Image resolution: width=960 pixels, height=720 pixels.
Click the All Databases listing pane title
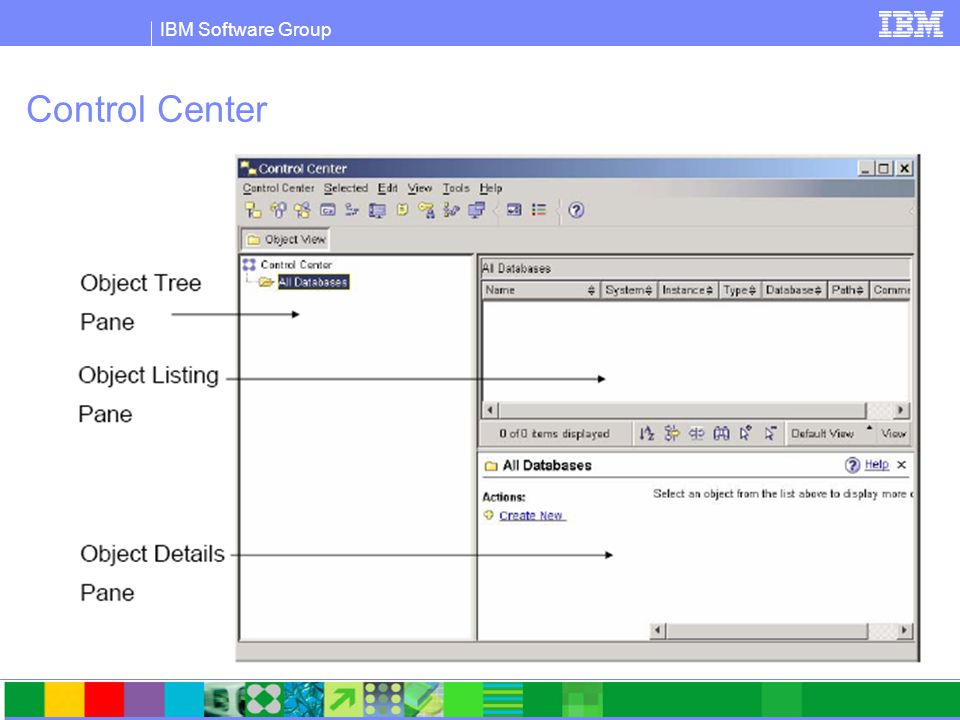pos(517,268)
